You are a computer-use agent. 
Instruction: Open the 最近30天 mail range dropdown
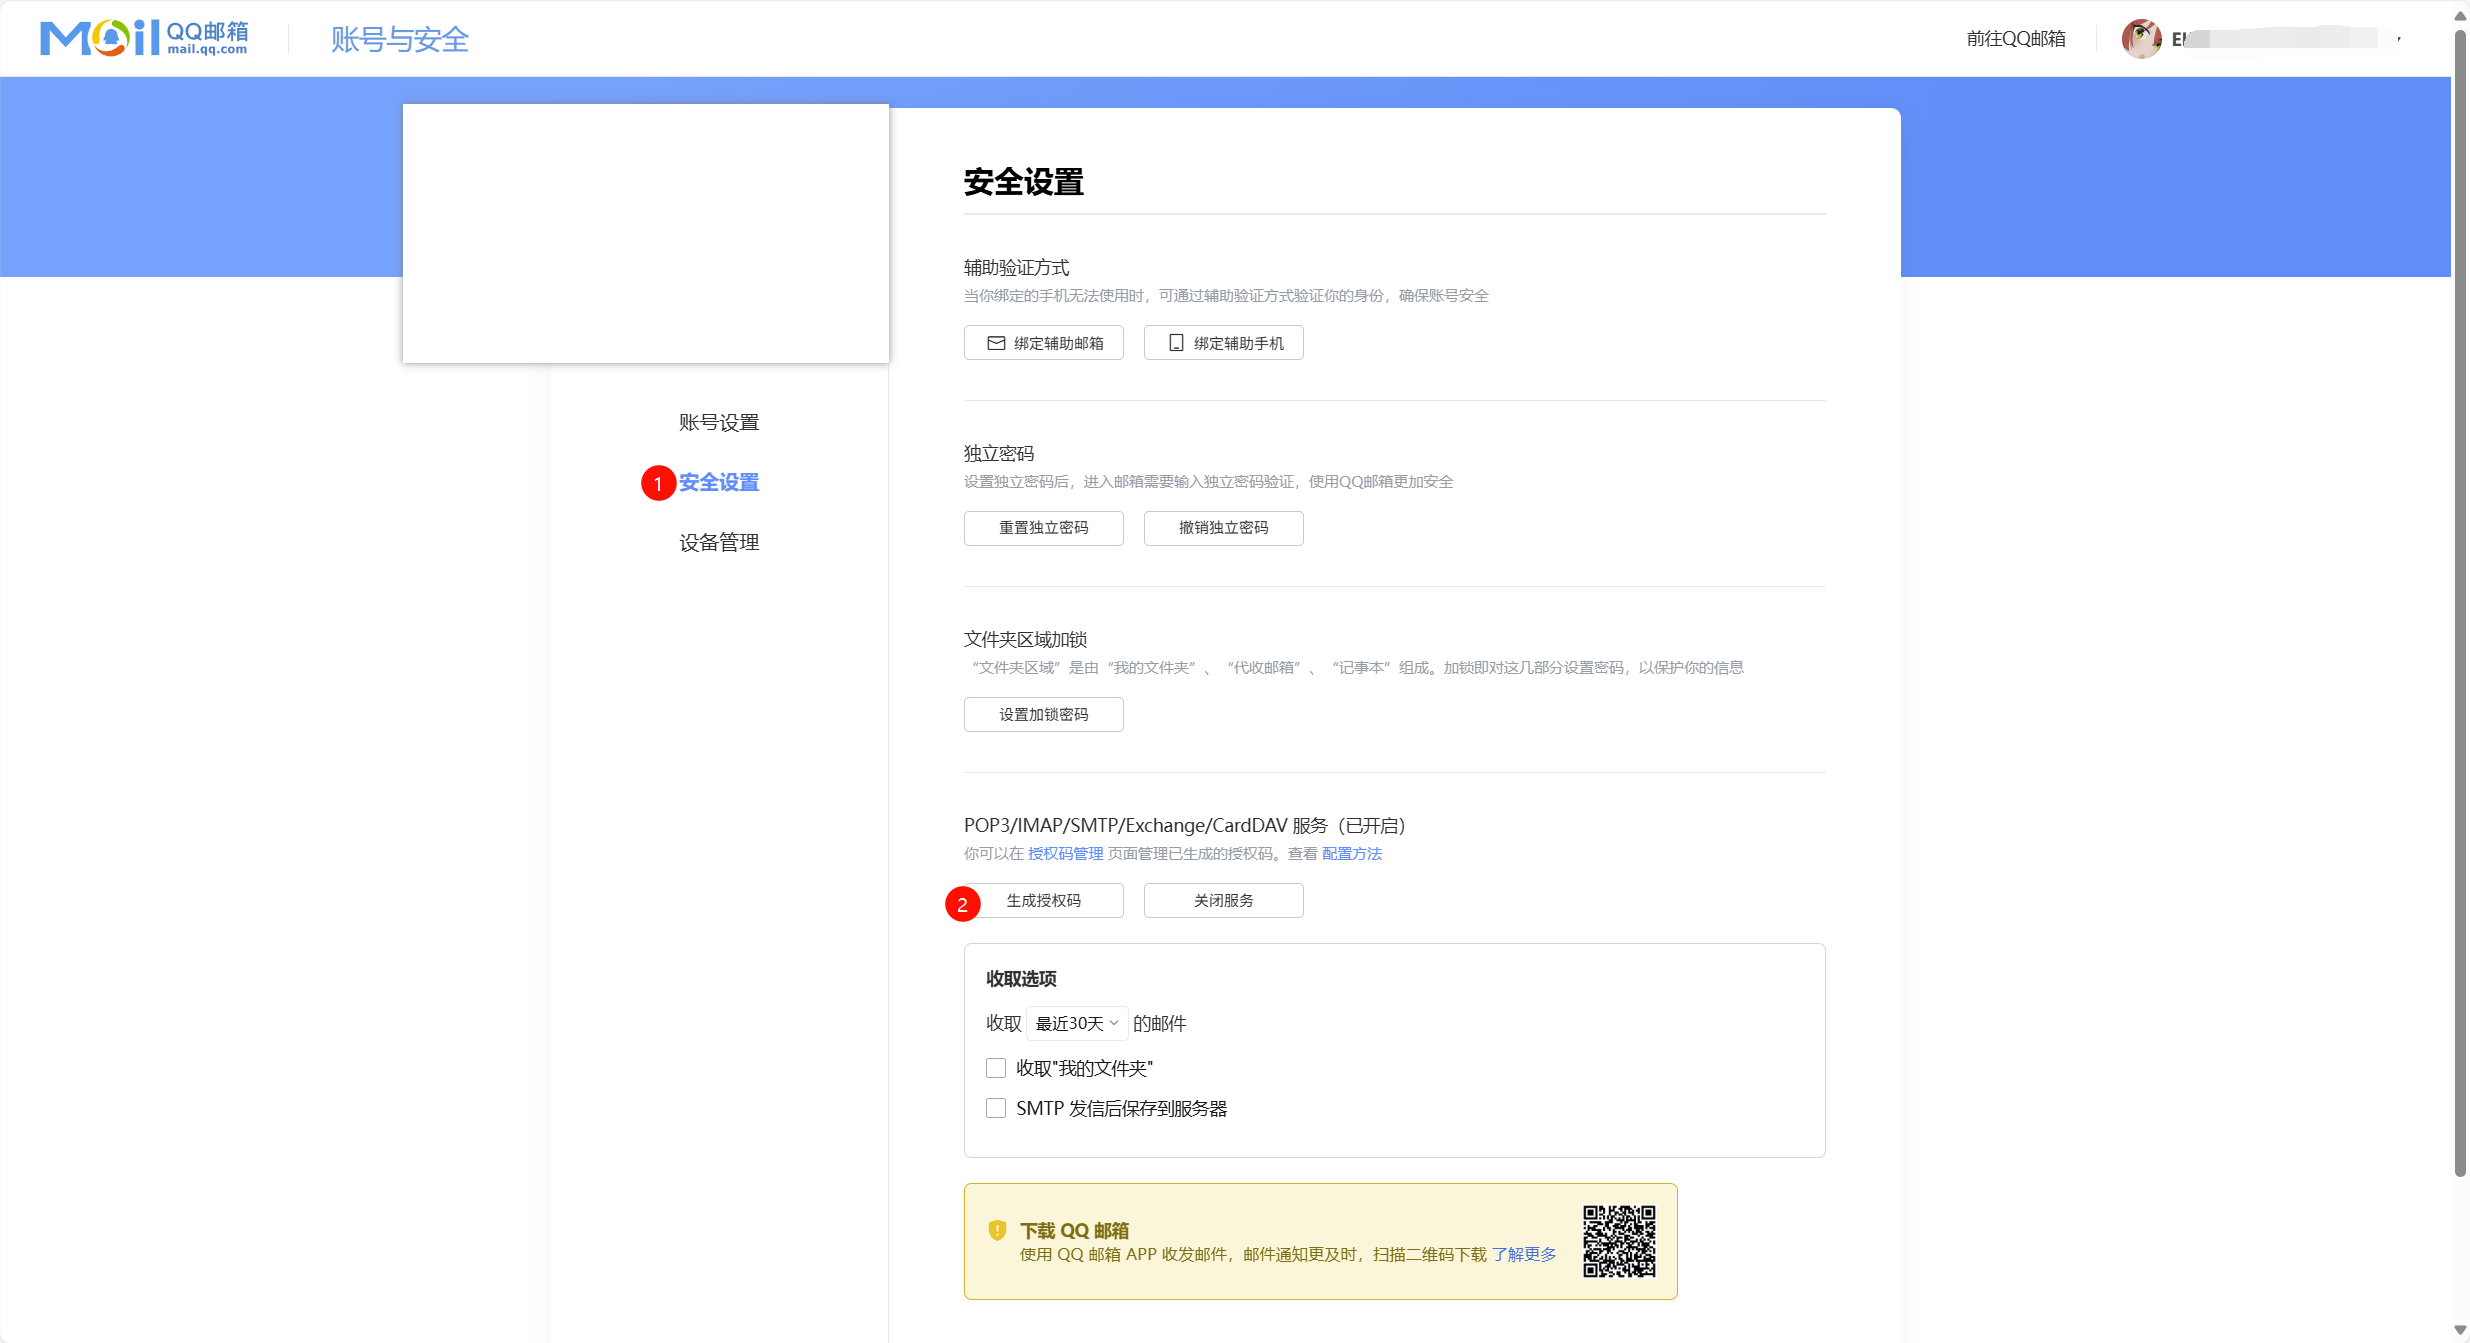[1076, 1023]
